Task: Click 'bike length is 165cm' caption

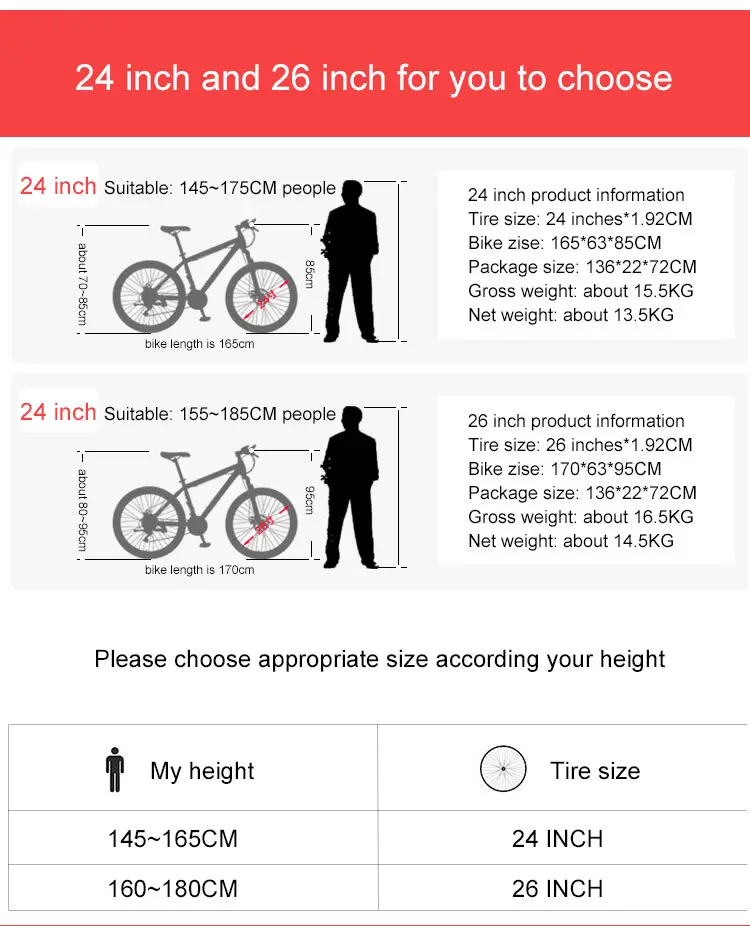Action: pyautogui.click(x=200, y=344)
